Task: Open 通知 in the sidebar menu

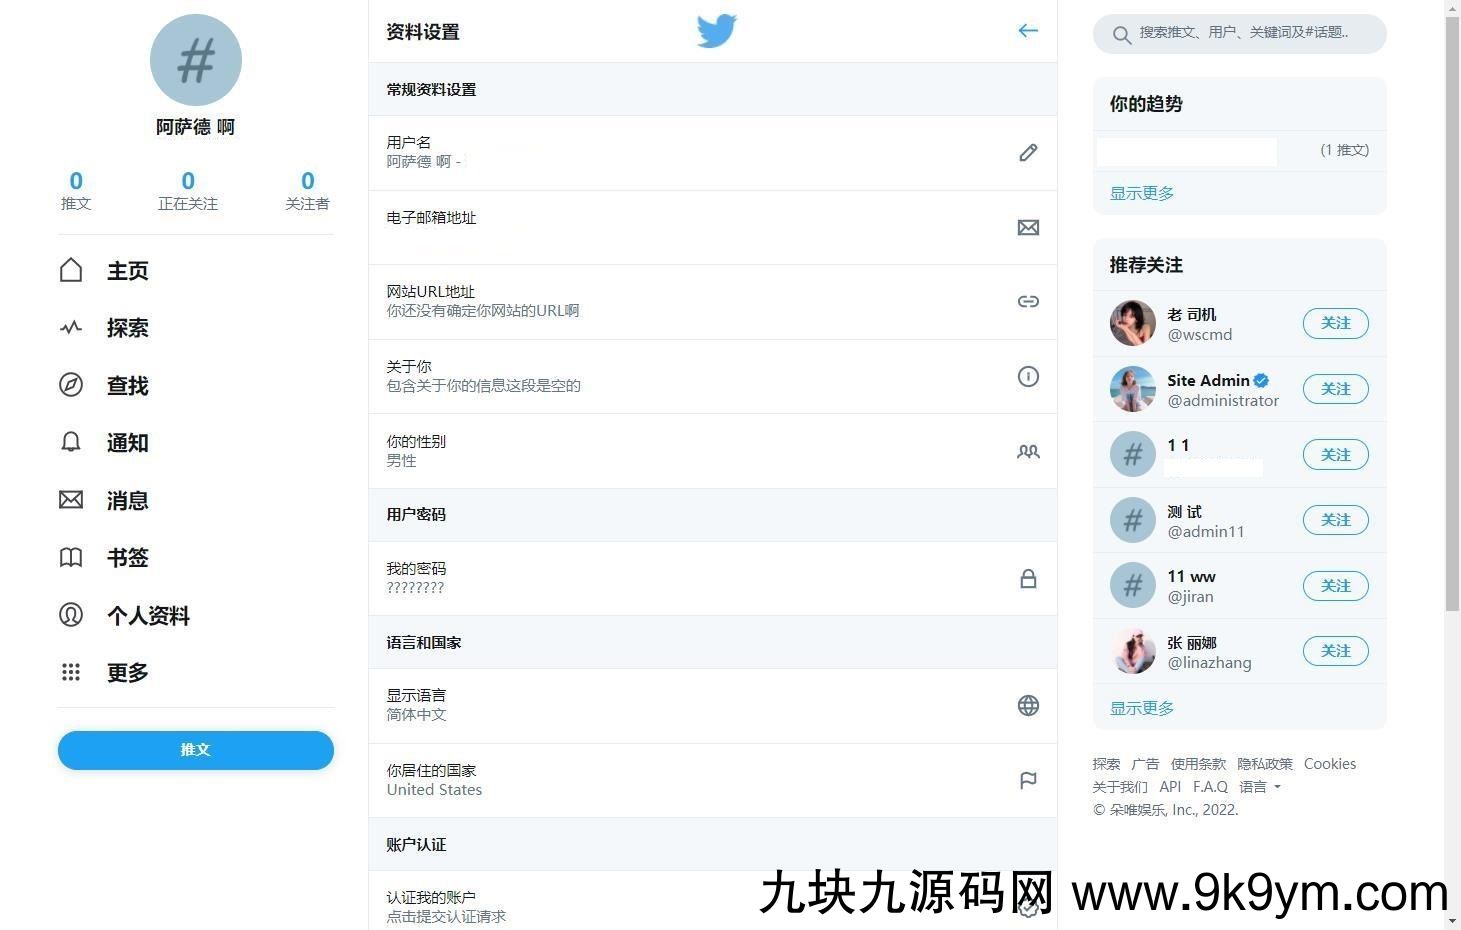Action: click(x=127, y=443)
